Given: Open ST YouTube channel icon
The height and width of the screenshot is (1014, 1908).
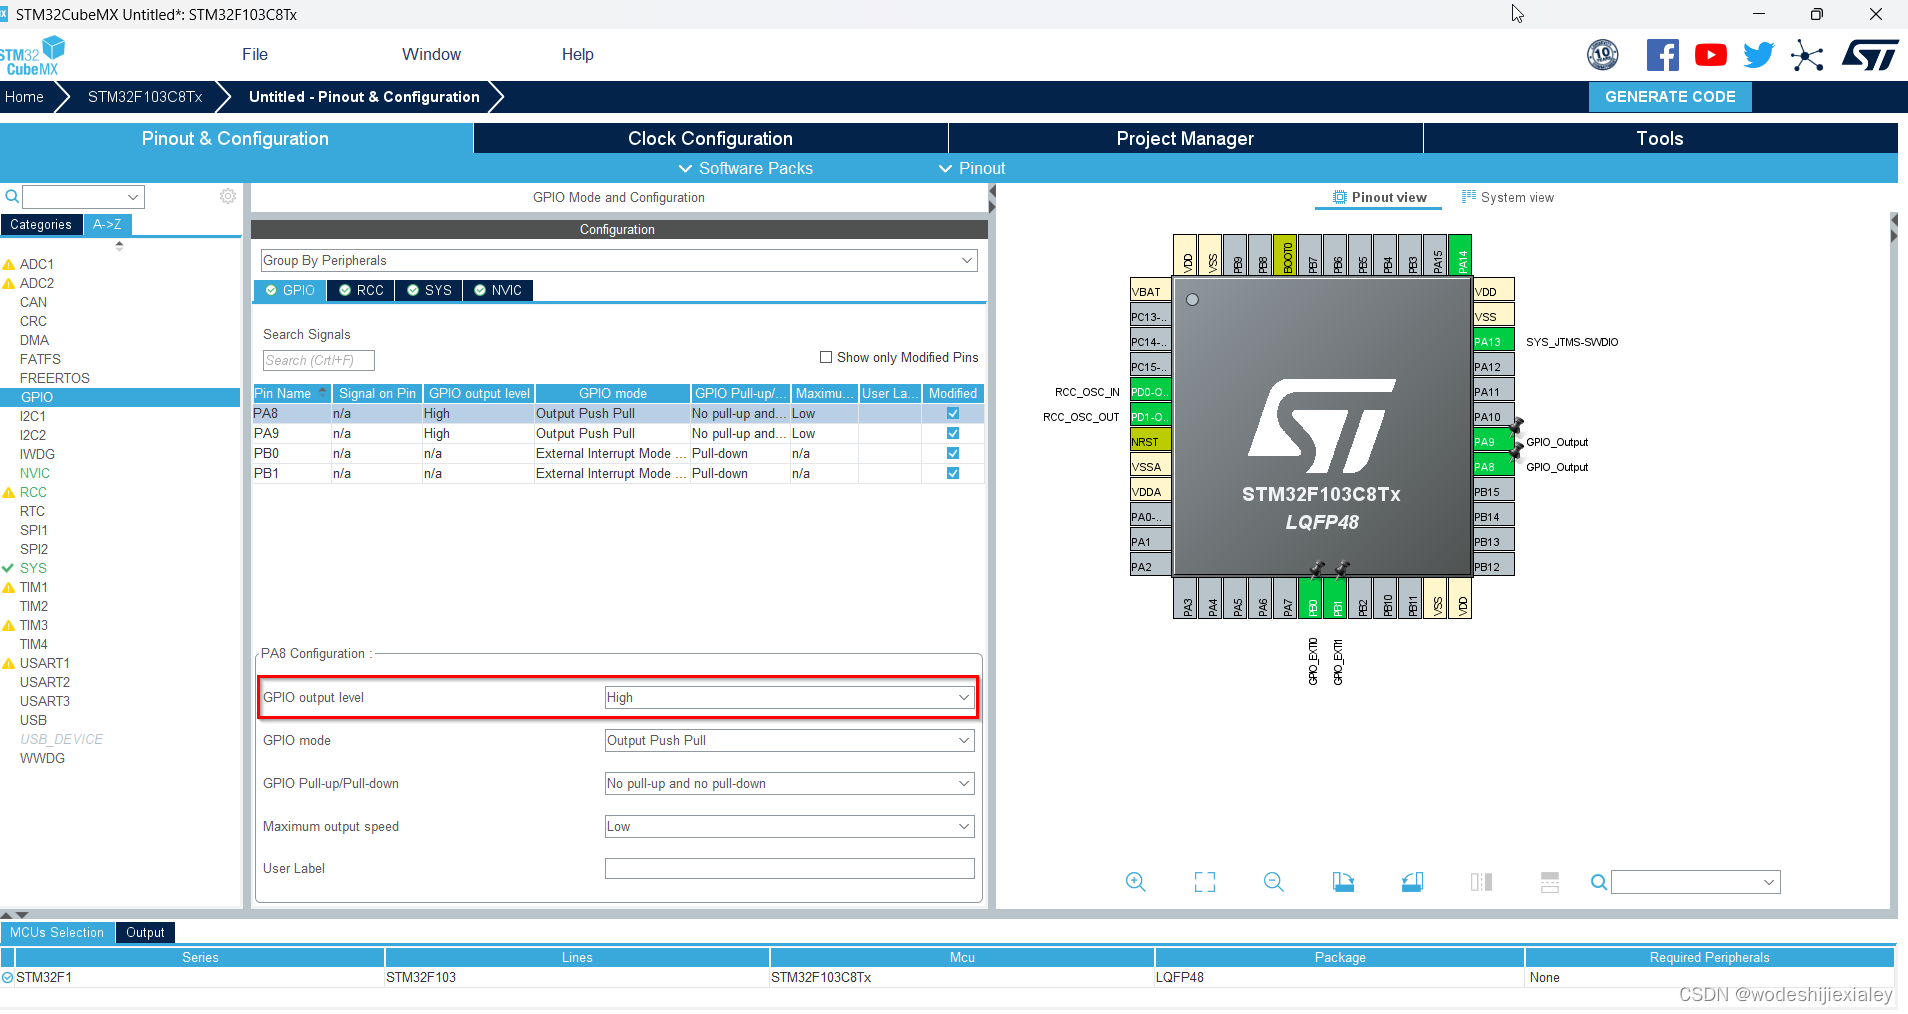Looking at the screenshot, I should [1711, 55].
